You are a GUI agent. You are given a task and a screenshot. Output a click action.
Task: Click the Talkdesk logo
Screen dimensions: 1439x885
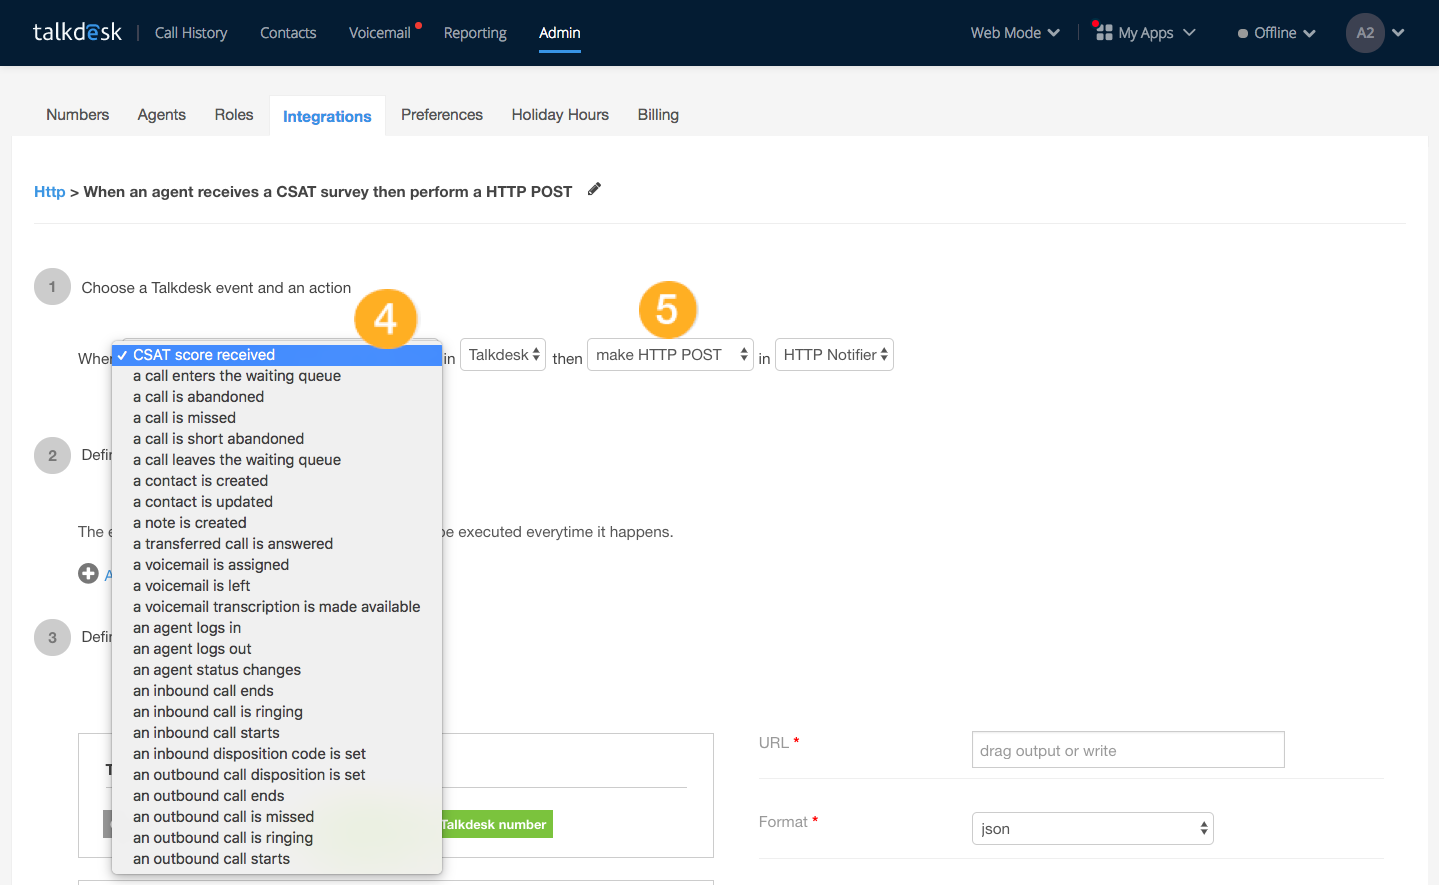click(77, 31)
